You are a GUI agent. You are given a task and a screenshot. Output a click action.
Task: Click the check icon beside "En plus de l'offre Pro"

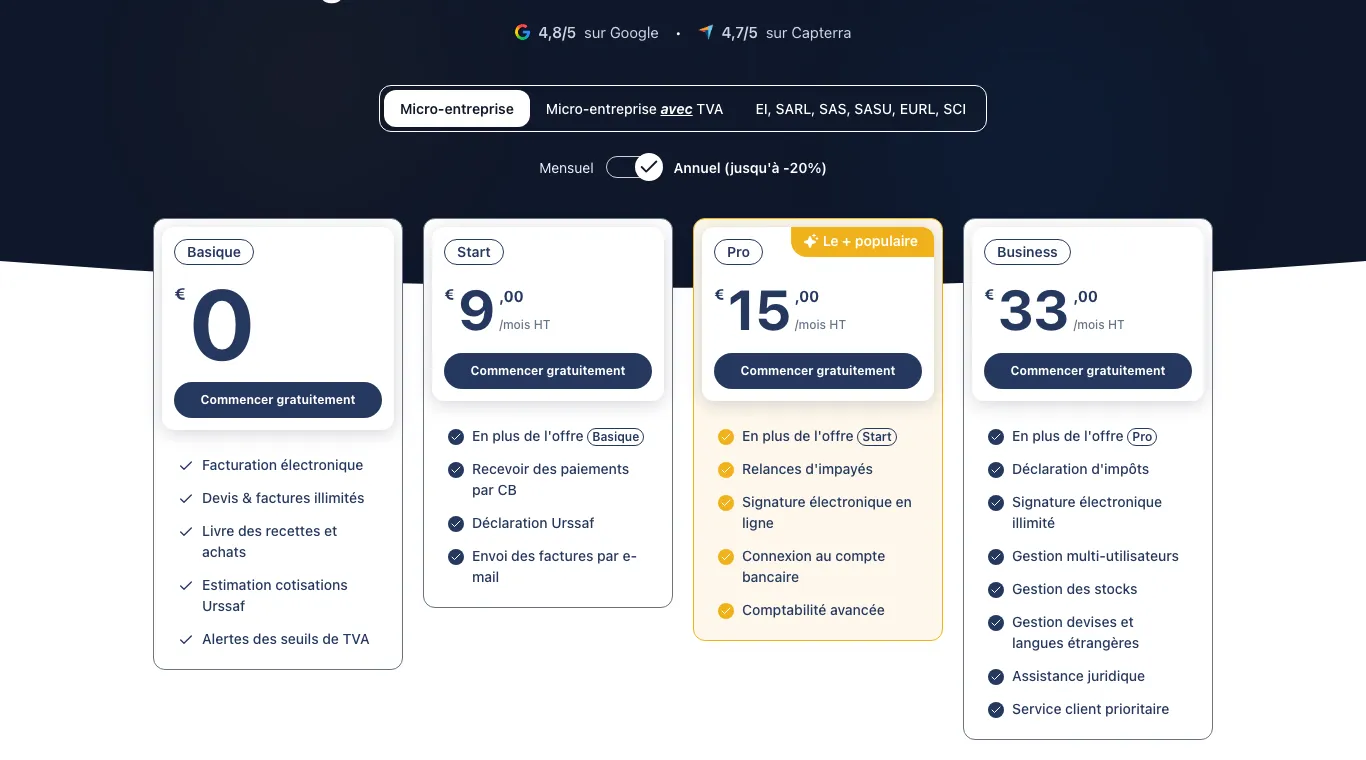[996, 437]
